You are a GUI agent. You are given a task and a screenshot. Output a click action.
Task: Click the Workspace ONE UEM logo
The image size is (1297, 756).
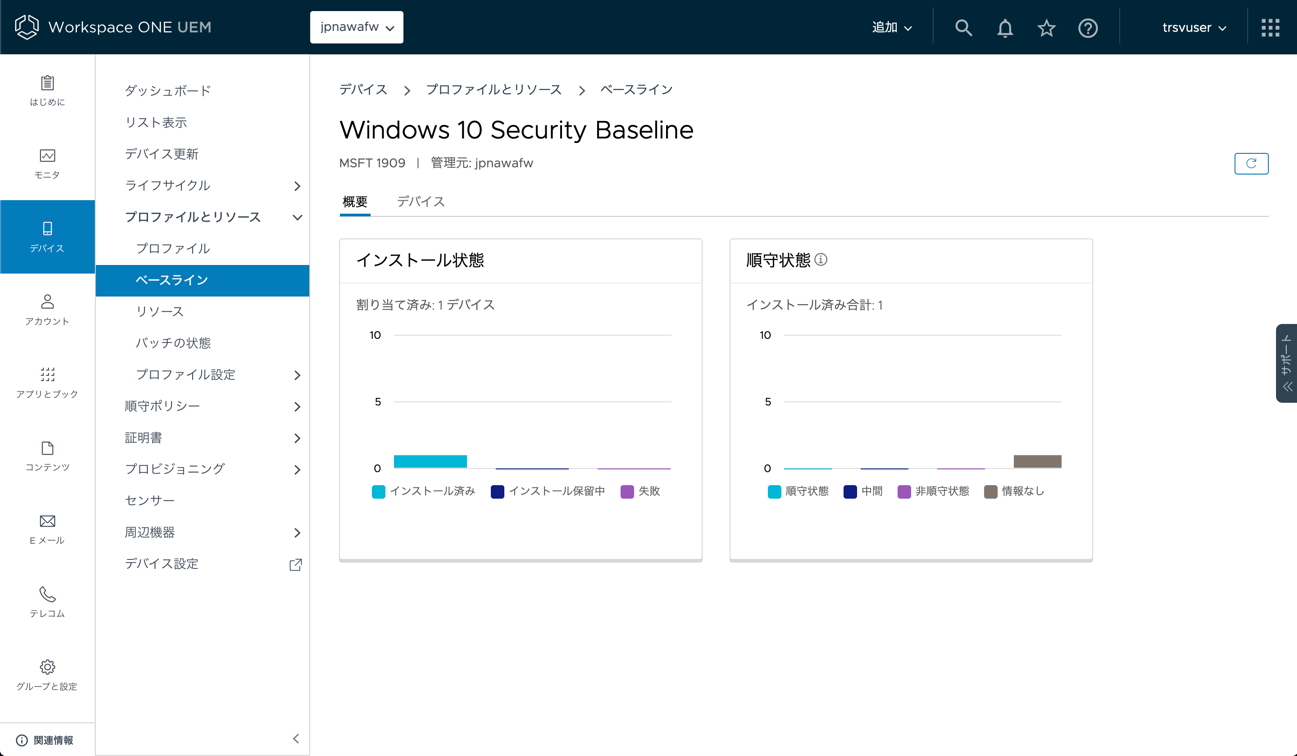click(x=112, y=27)
